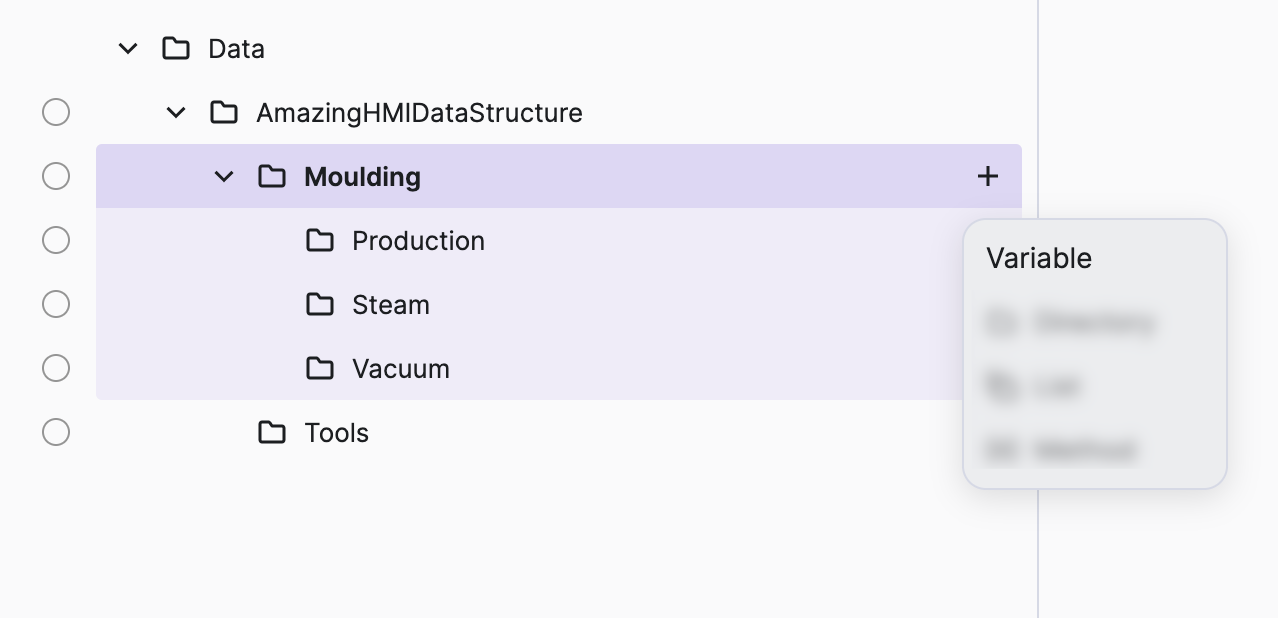Select the radio button for Vacuum
The width and height of the screenshot is (1278, 618).
56,369
